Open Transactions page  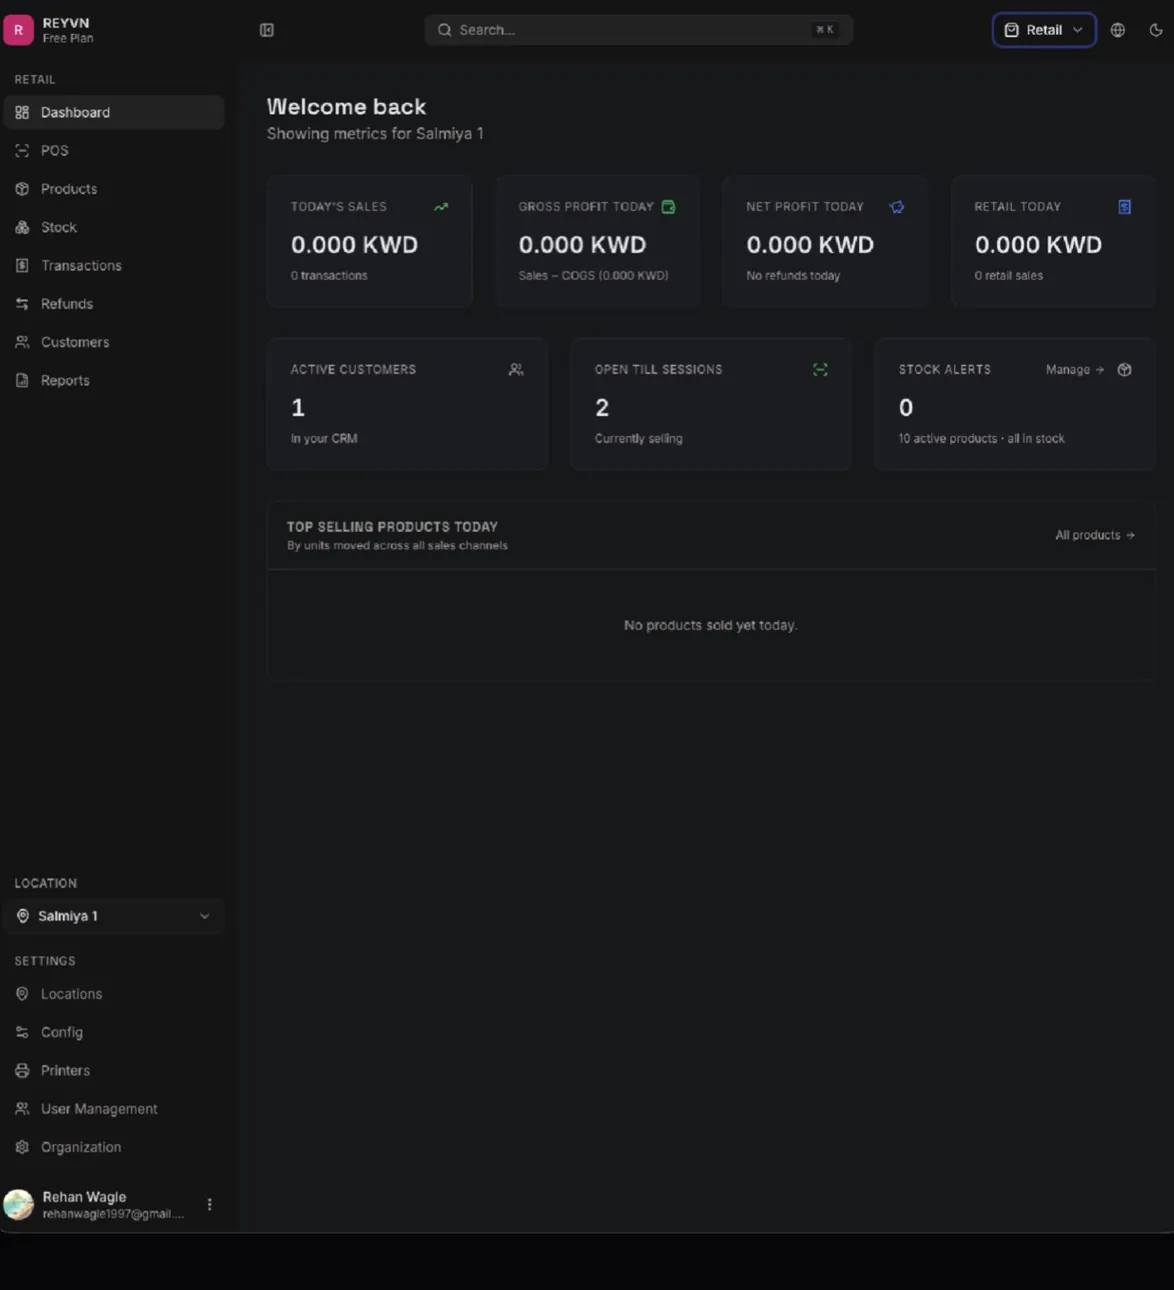tap(114, 266)
